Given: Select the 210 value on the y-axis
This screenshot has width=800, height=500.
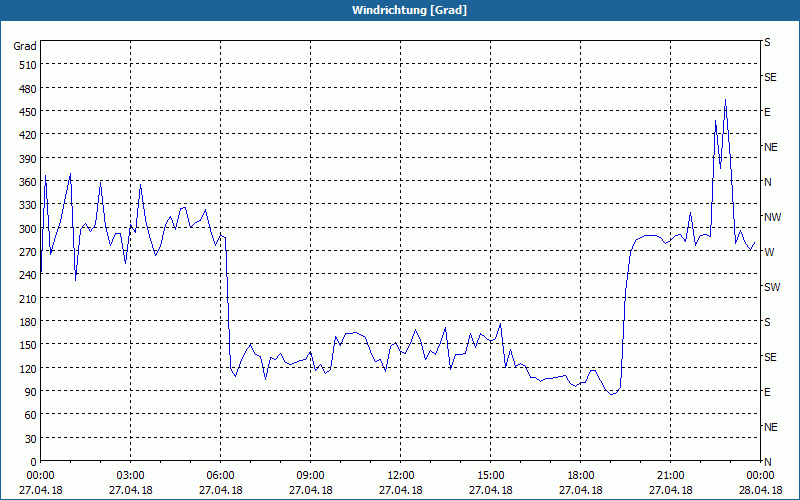Looking at the screenshot, I should coord(28,298).
